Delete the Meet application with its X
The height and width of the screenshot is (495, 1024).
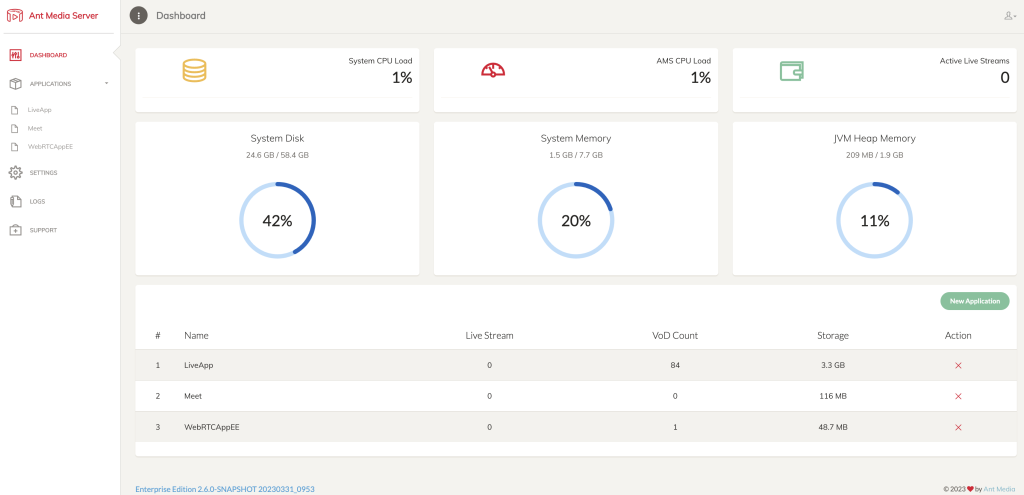pyautogui.click(x=958, y=396)
